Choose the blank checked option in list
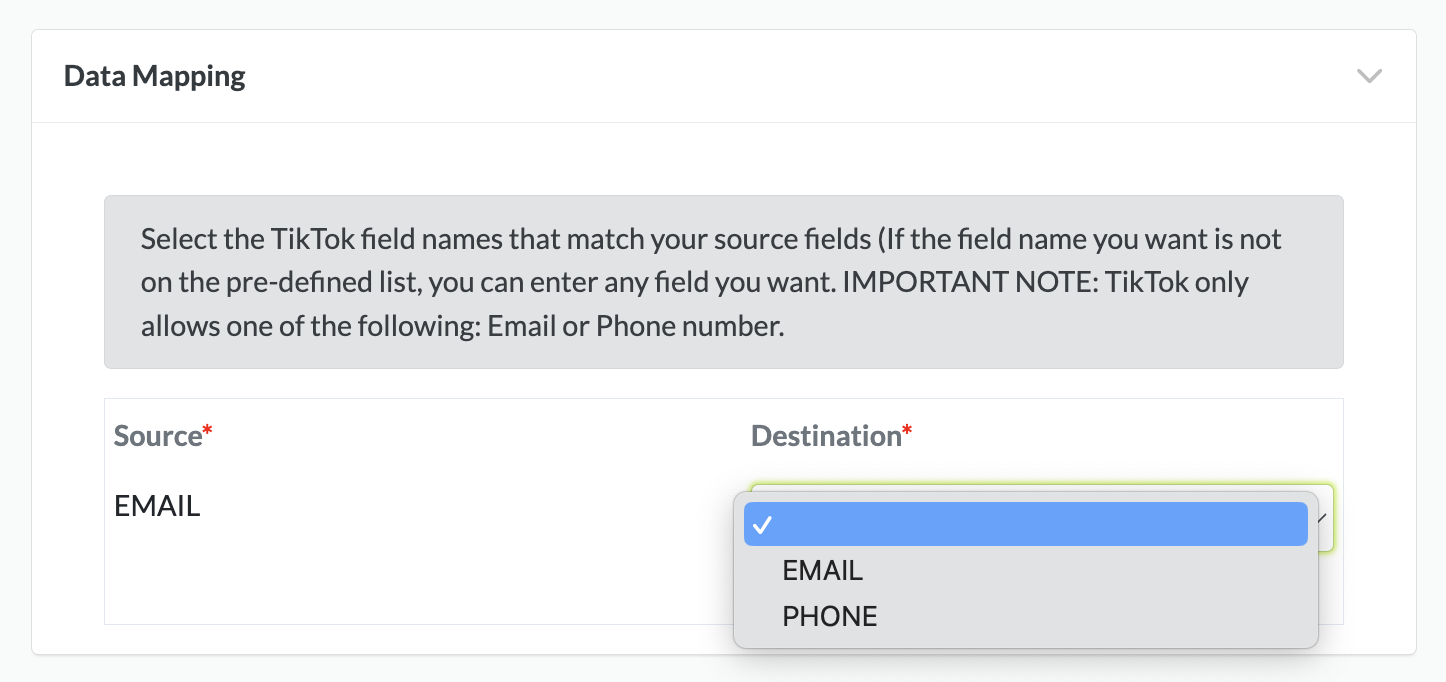This screenshot has height=682, width=1446. [x=1025, y=525]
